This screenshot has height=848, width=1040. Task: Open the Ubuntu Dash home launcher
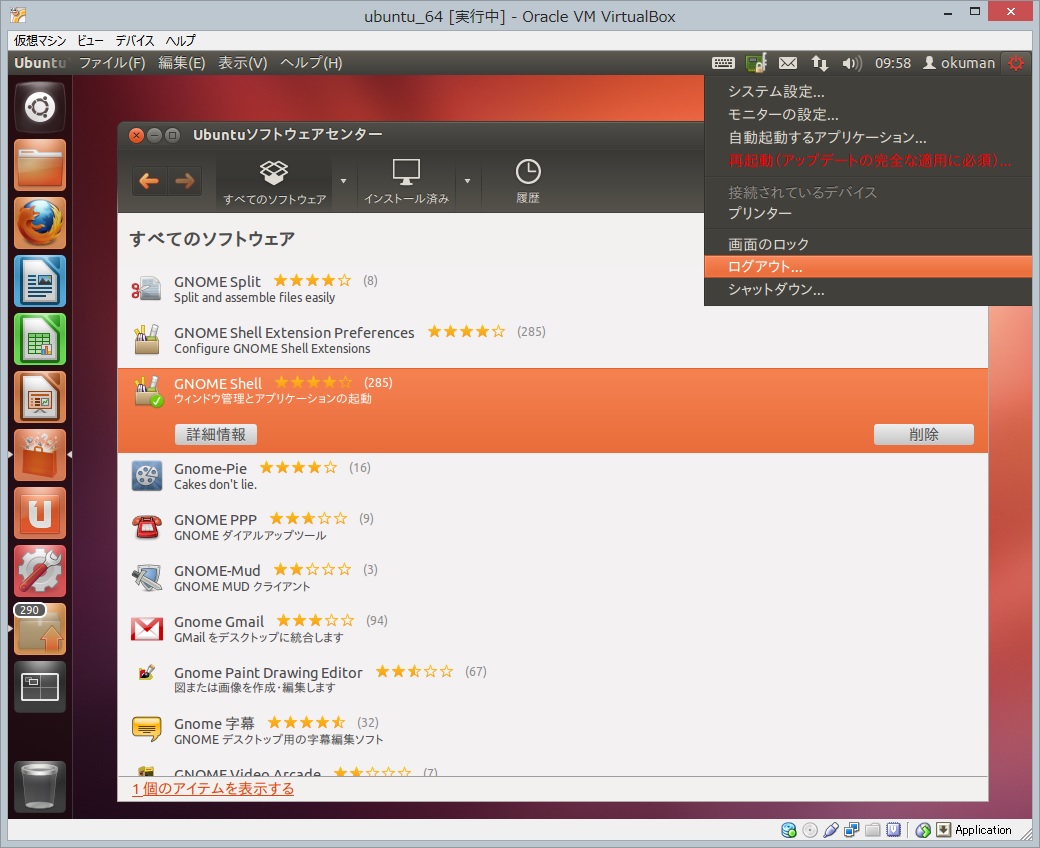pos(40,107)
